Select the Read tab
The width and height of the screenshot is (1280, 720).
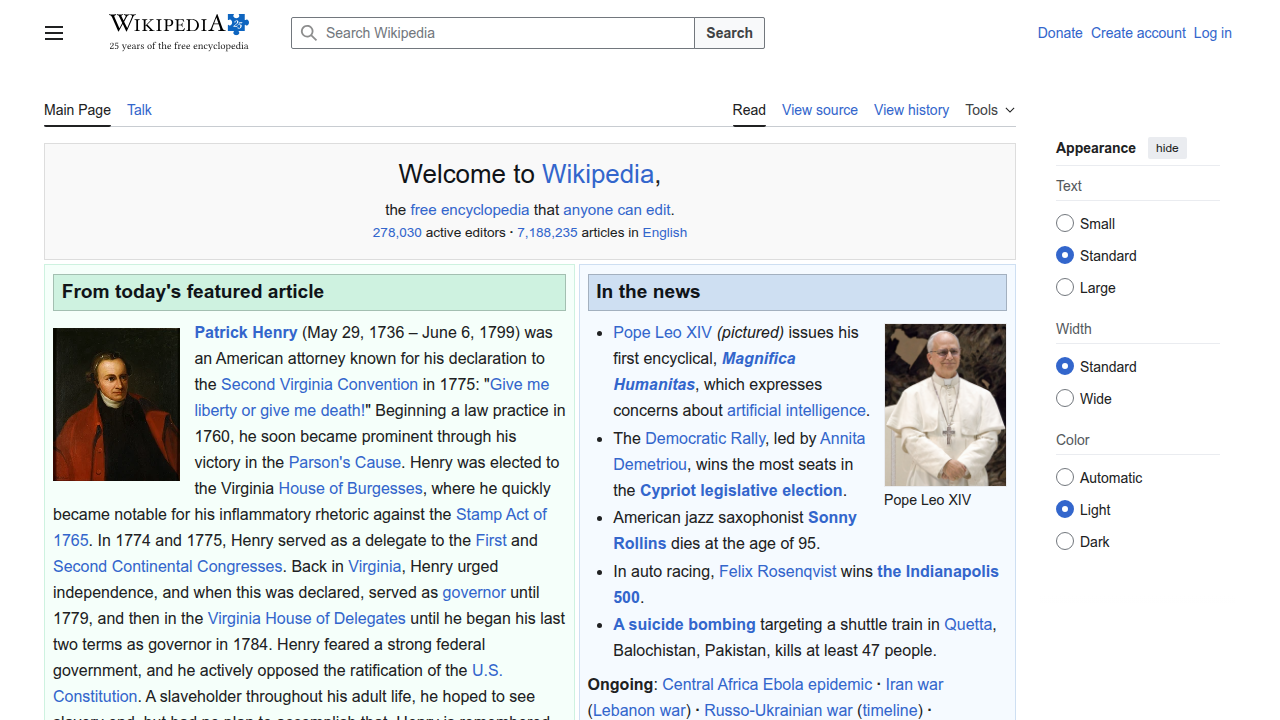click(749, 110)
